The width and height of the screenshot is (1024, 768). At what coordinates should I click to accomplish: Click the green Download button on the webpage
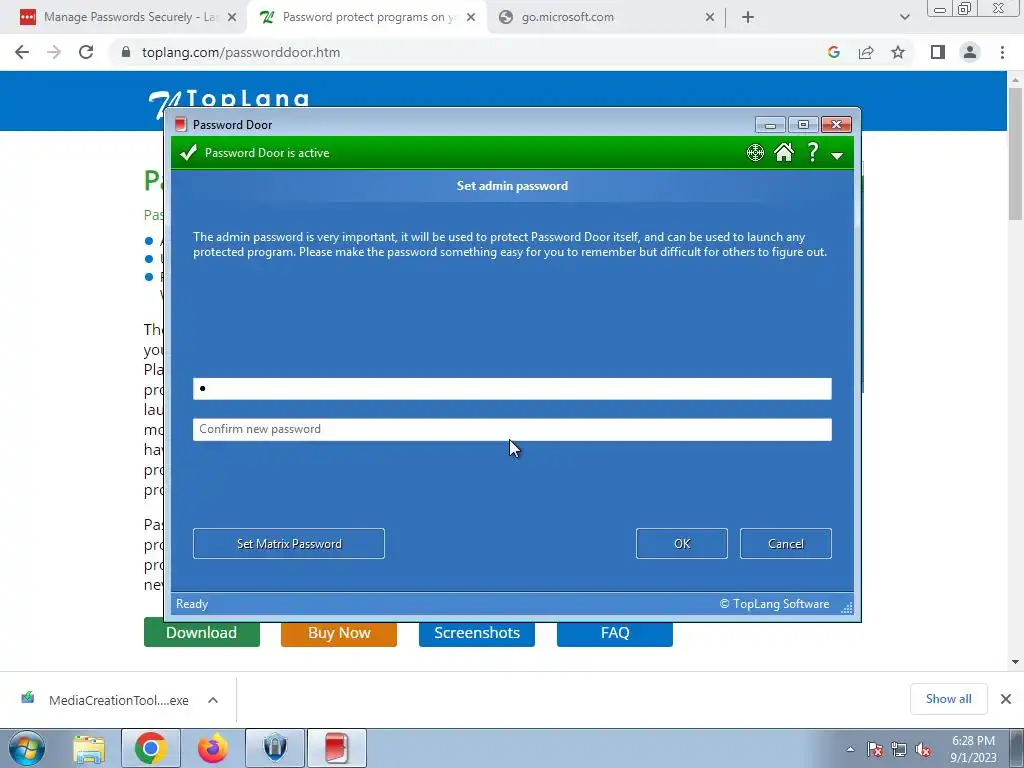coord(202,633)
